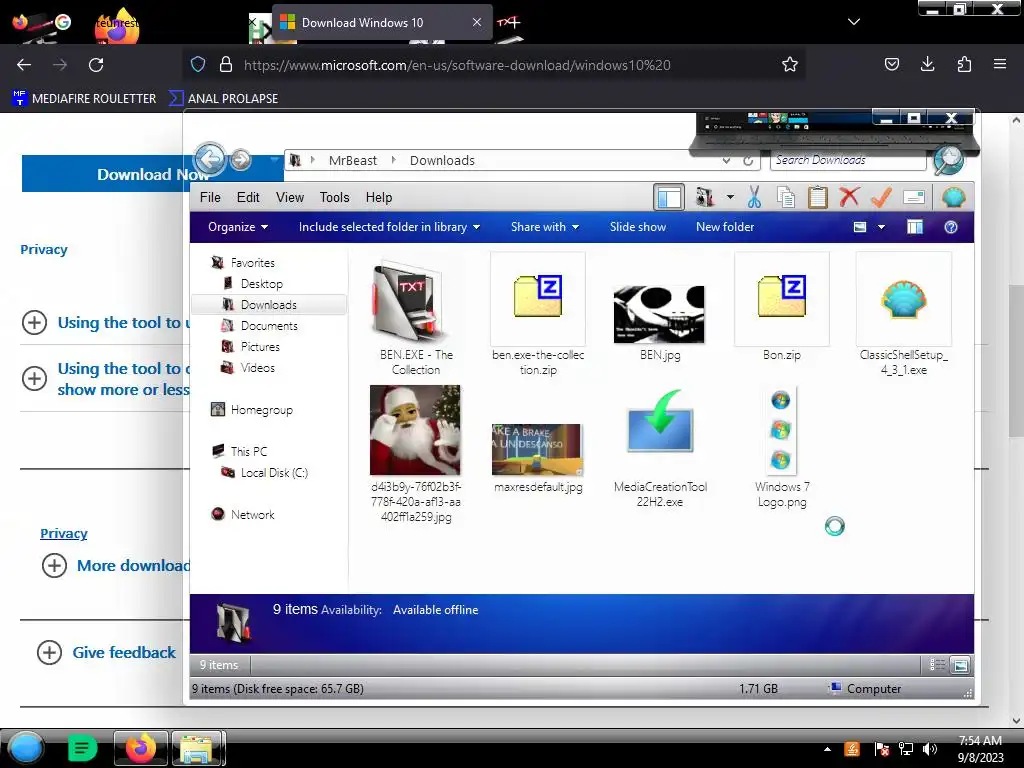Viewport: 1024px width, 768px height.
Task: Expand the Give feedback section
Action: pos(106,652)
